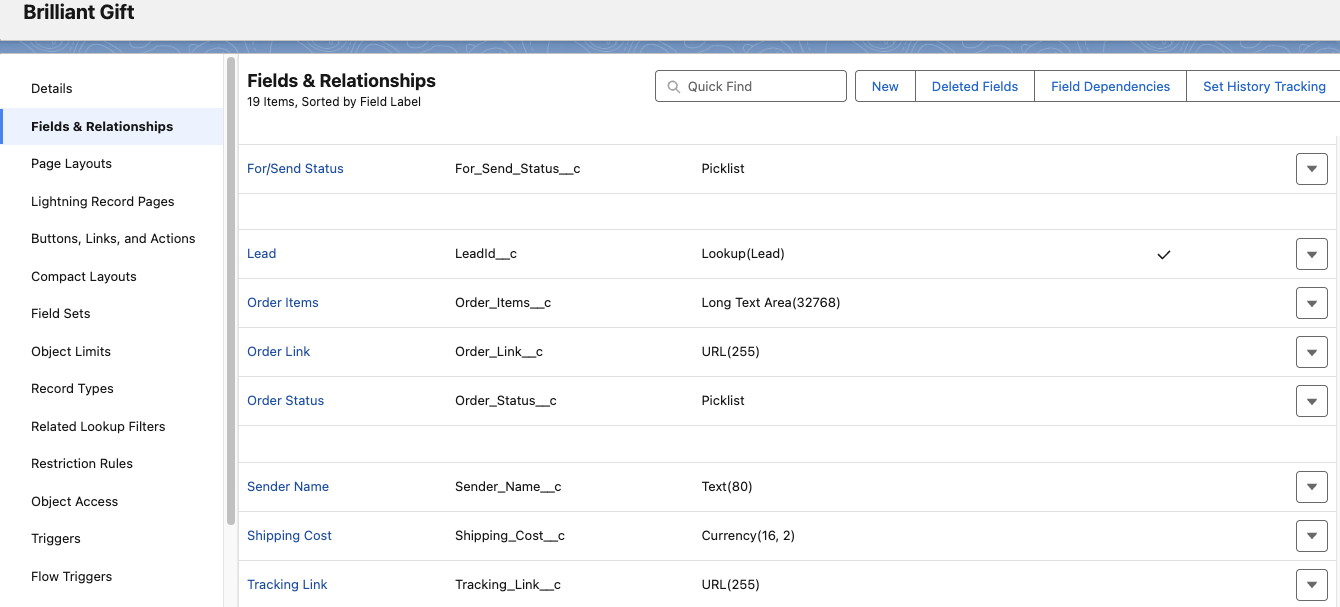Image resolution: width=1340 pixels, height=607 pixels.
Task: Open Deleted Fields
Action: pyautogui.click(x=974, y=87)
